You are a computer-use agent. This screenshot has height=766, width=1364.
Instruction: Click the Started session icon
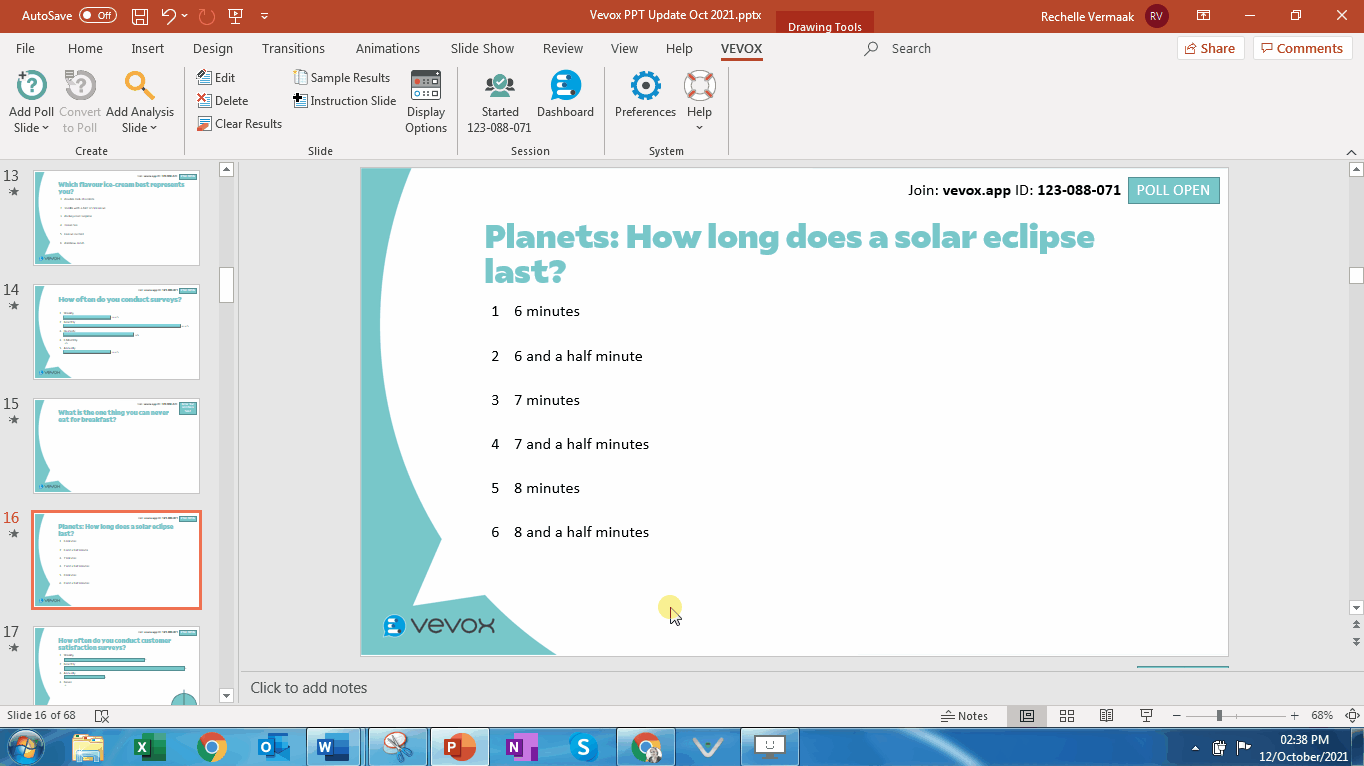pyautogui.click(x=499, y=86)
